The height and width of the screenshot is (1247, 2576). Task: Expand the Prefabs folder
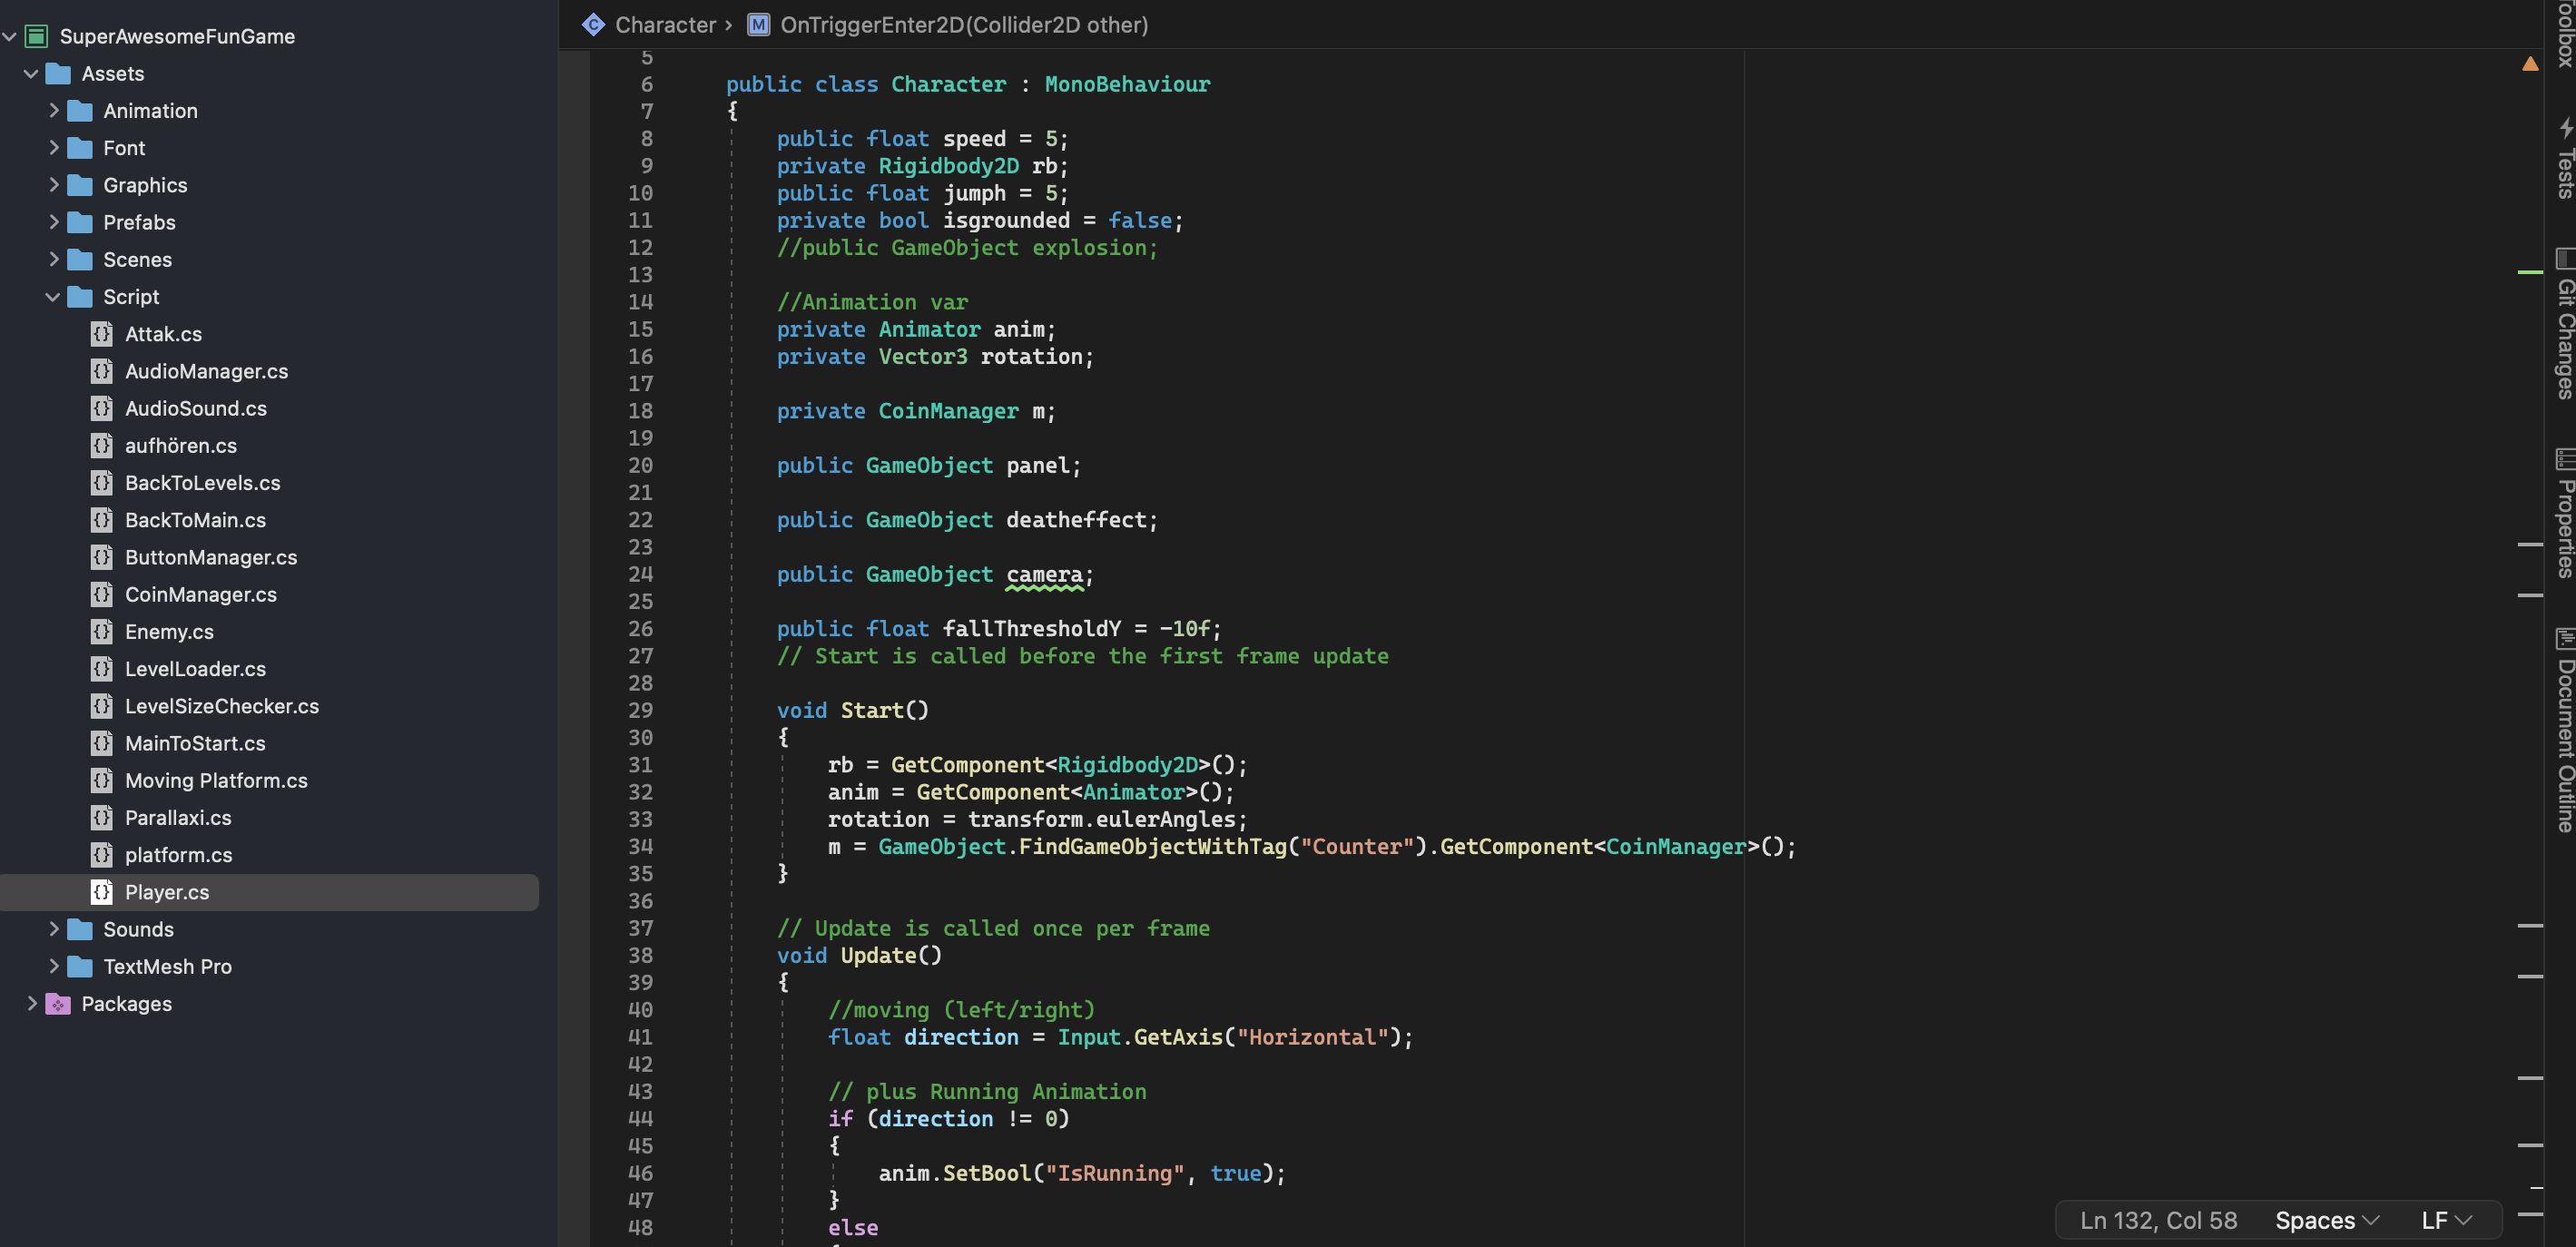(x=54, y=222)
